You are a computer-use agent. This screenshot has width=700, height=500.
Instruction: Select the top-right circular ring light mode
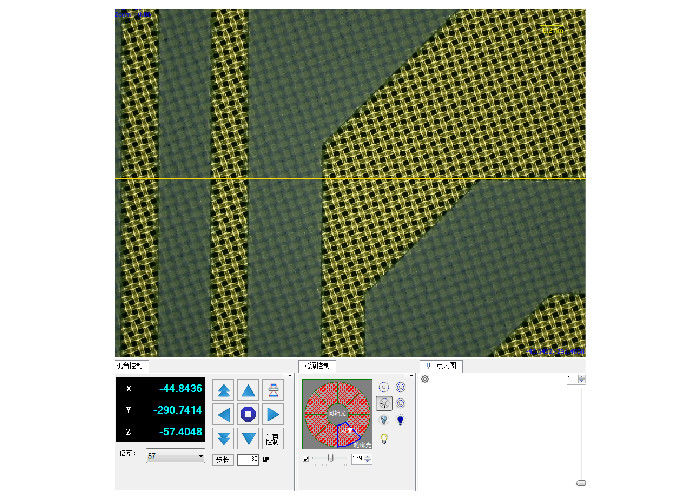[x=400, y=387]
